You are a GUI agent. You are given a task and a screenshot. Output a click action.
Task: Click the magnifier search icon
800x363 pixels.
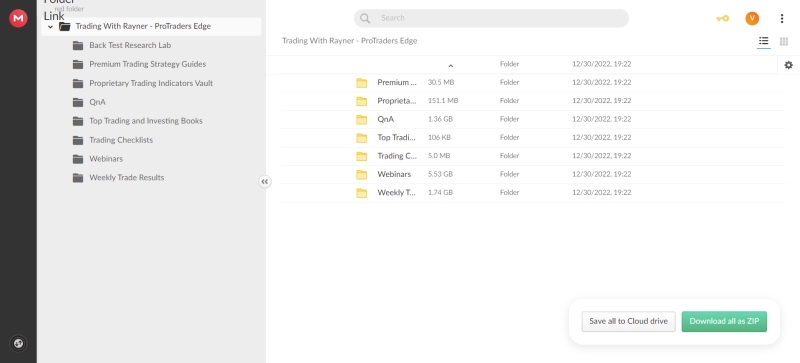(x=365, y=18)
